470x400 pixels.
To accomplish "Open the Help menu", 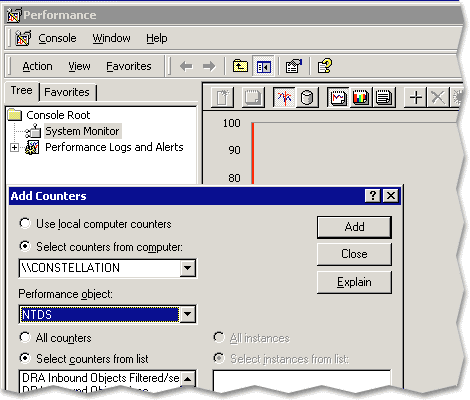I will [x=157, y=38].
